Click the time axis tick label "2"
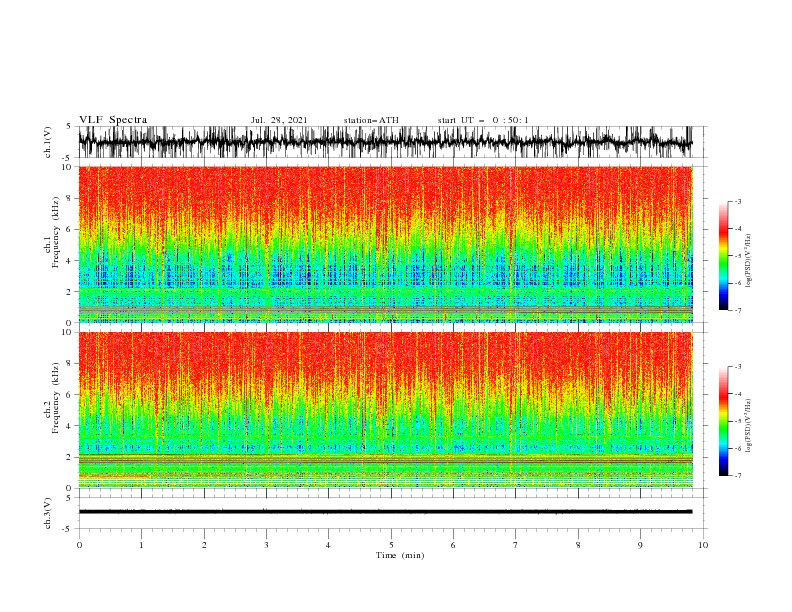792x612 pixels. click(204, 545)
